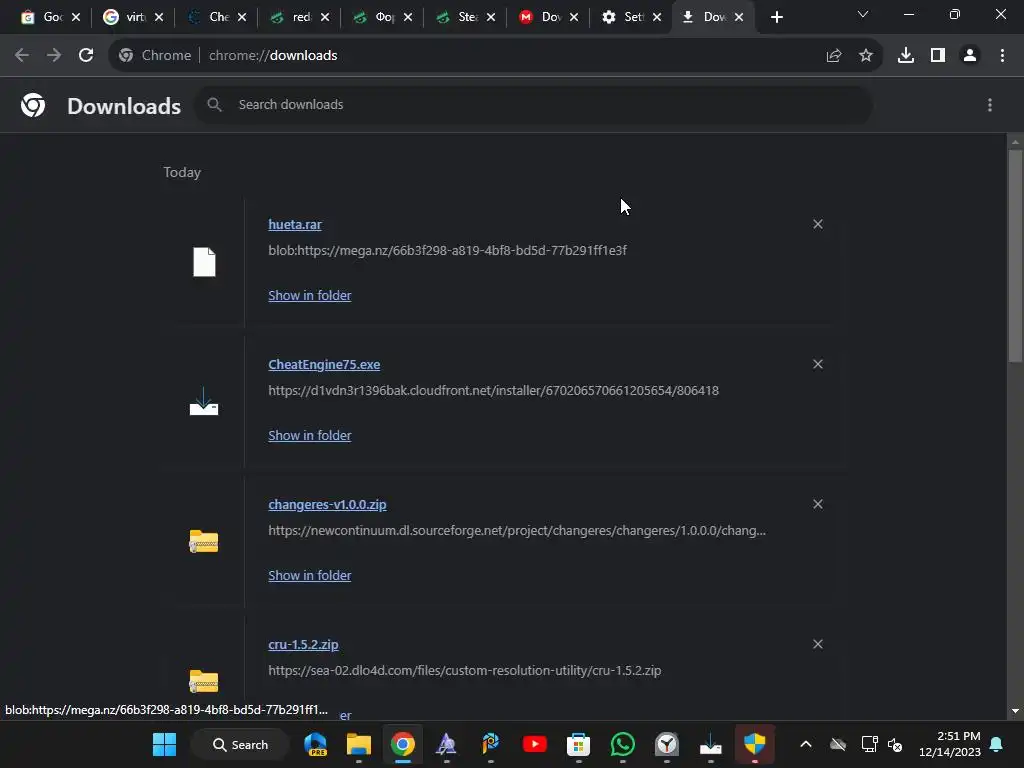Open YouTube from the taskbar
The image size is (1024, 768).
[x=534, y=744]
